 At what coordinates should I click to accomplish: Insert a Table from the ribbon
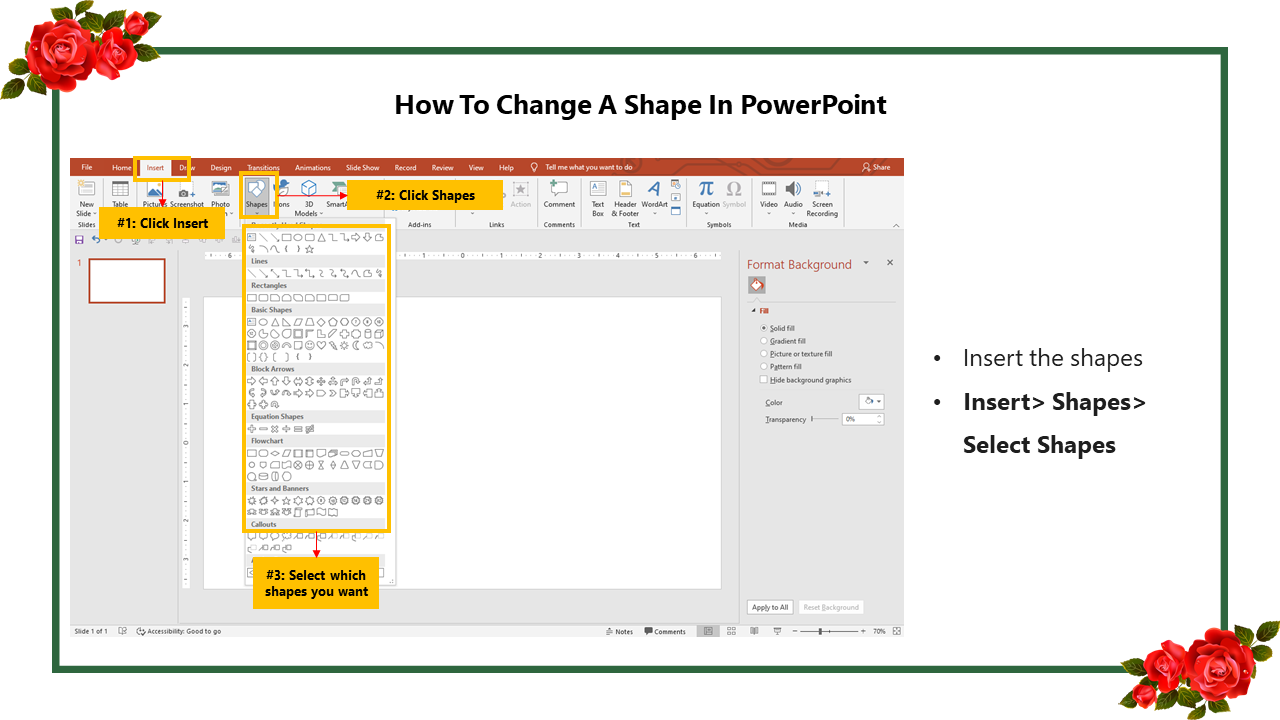click(120, 194)
